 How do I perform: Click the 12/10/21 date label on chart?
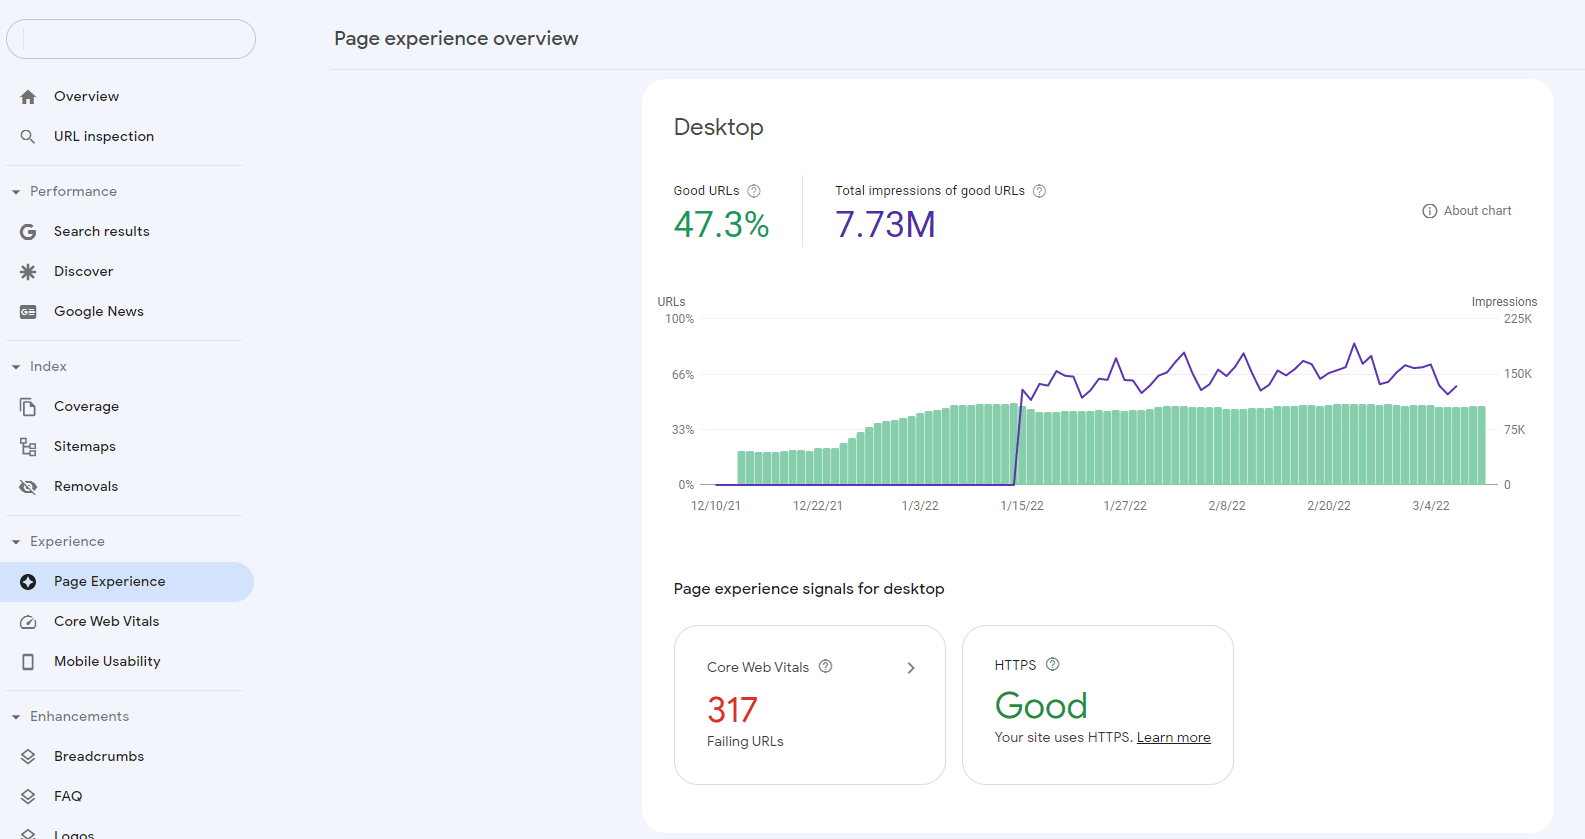click(716, 506)
